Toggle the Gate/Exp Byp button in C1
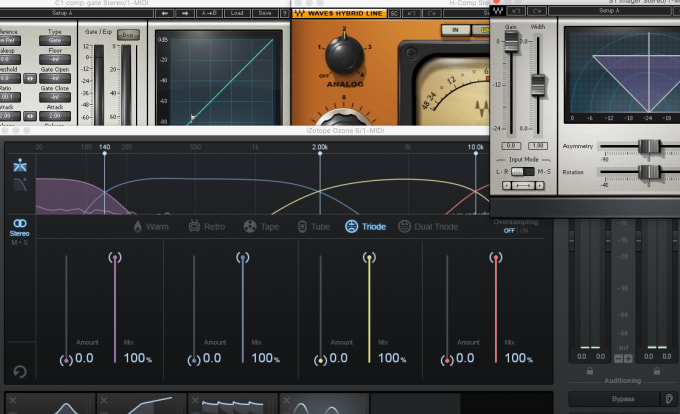 (128, 35)
